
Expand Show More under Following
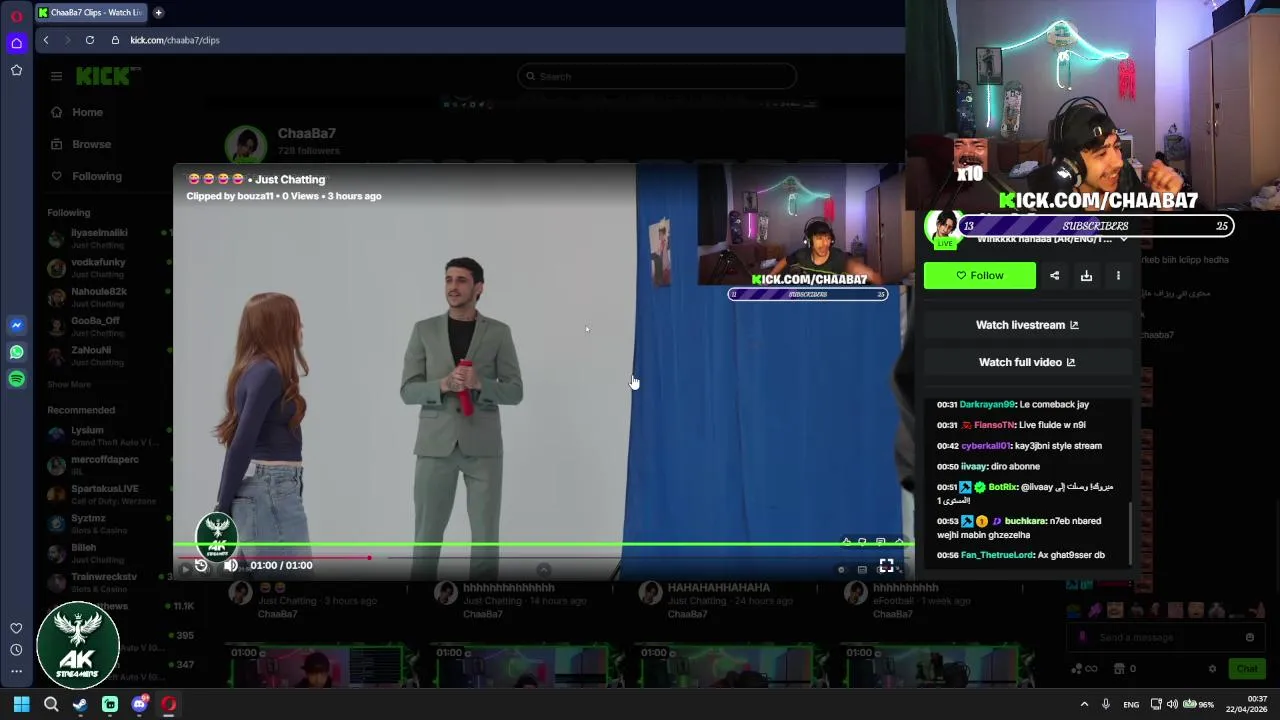coord(69,384)
